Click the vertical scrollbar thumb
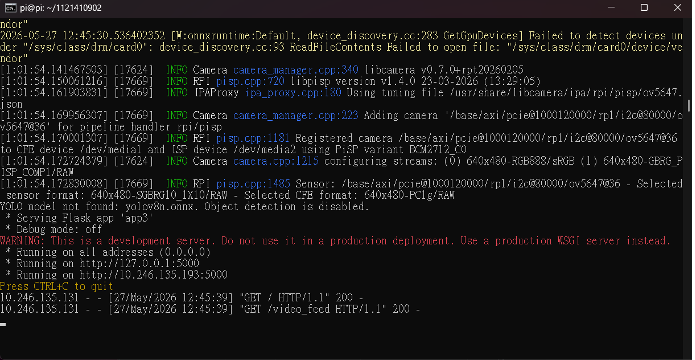 (x=688, y=106)
